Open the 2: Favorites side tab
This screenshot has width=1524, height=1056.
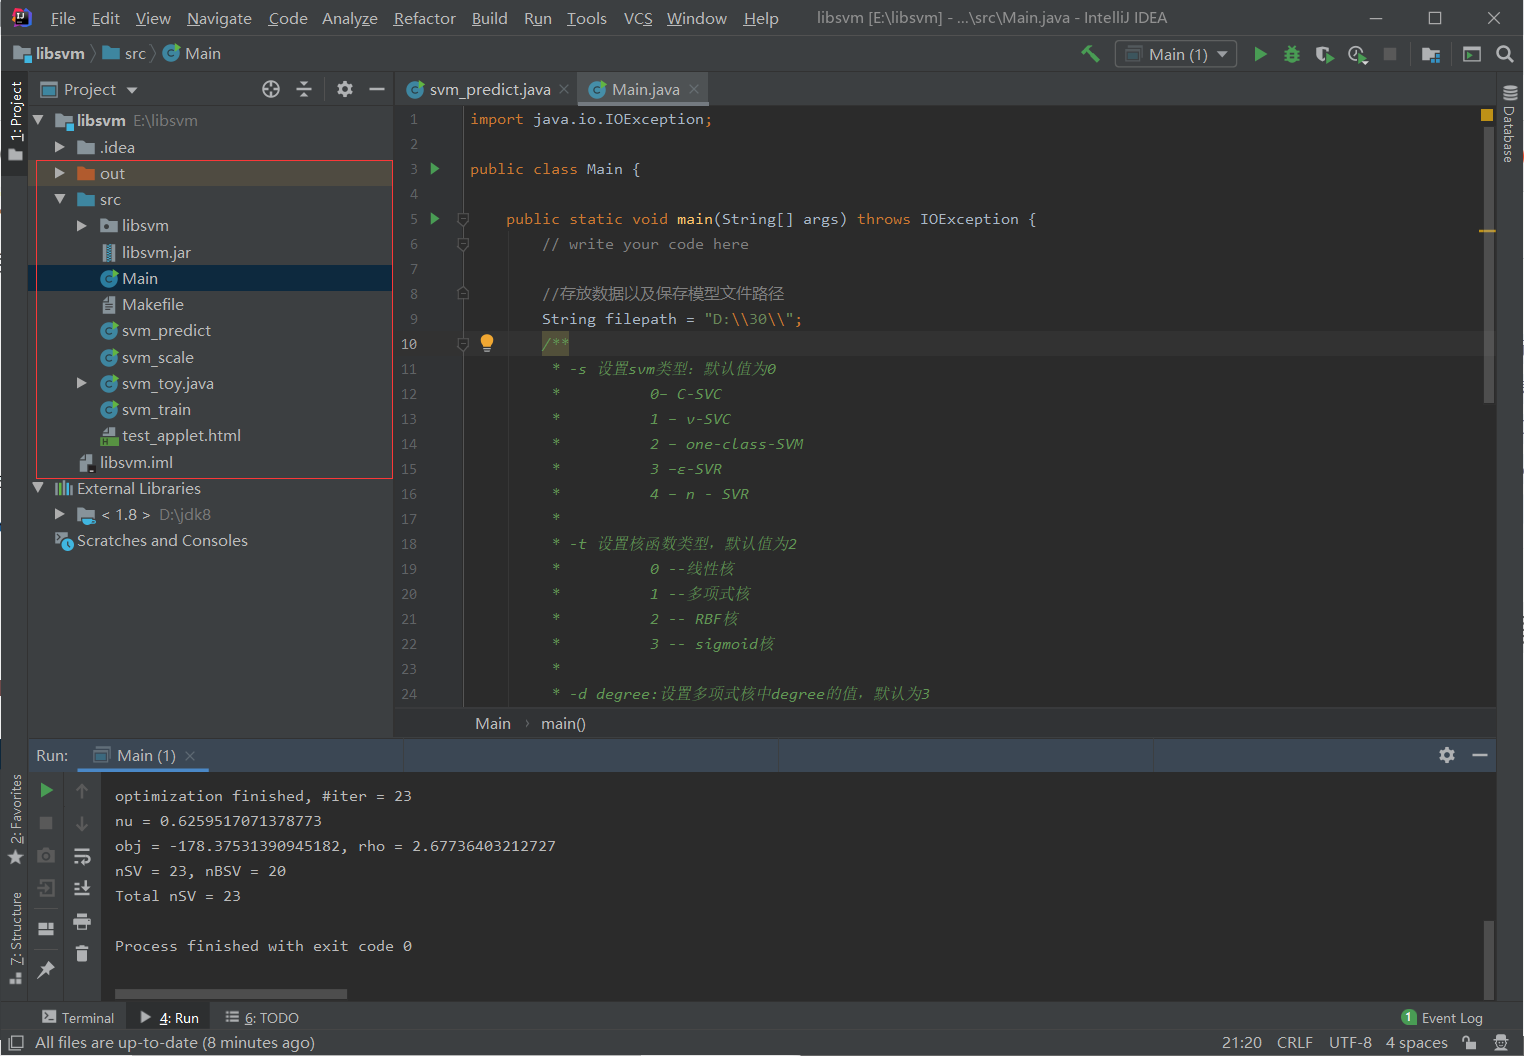click(15, 820)
